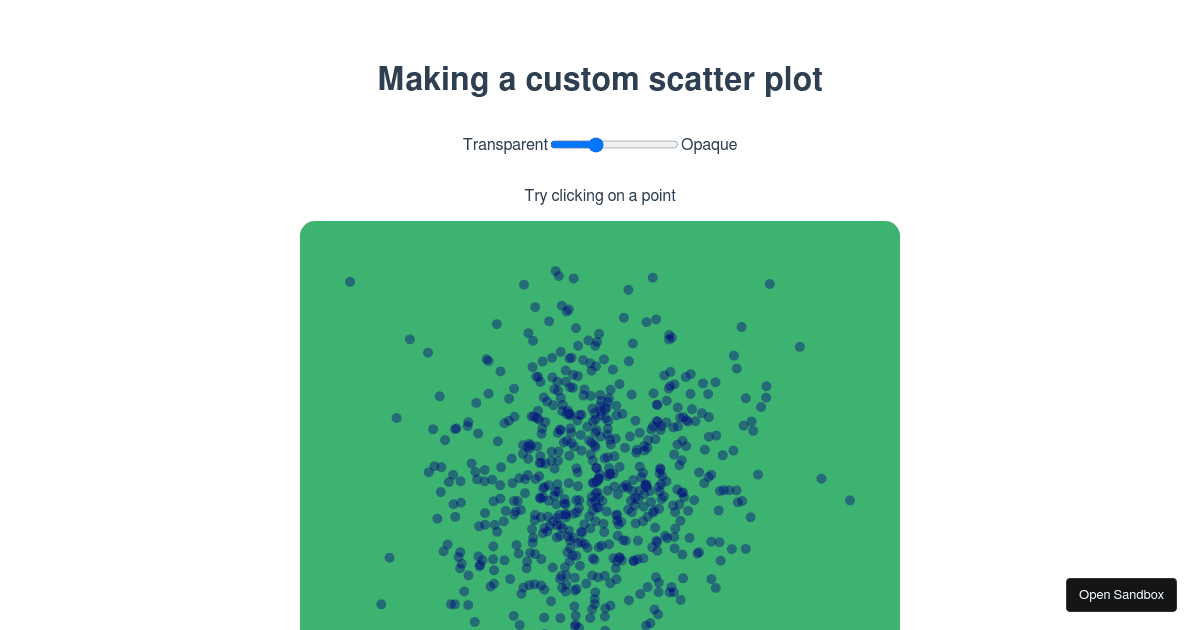Click the lone point in the lower-left region

pos(381,604)
